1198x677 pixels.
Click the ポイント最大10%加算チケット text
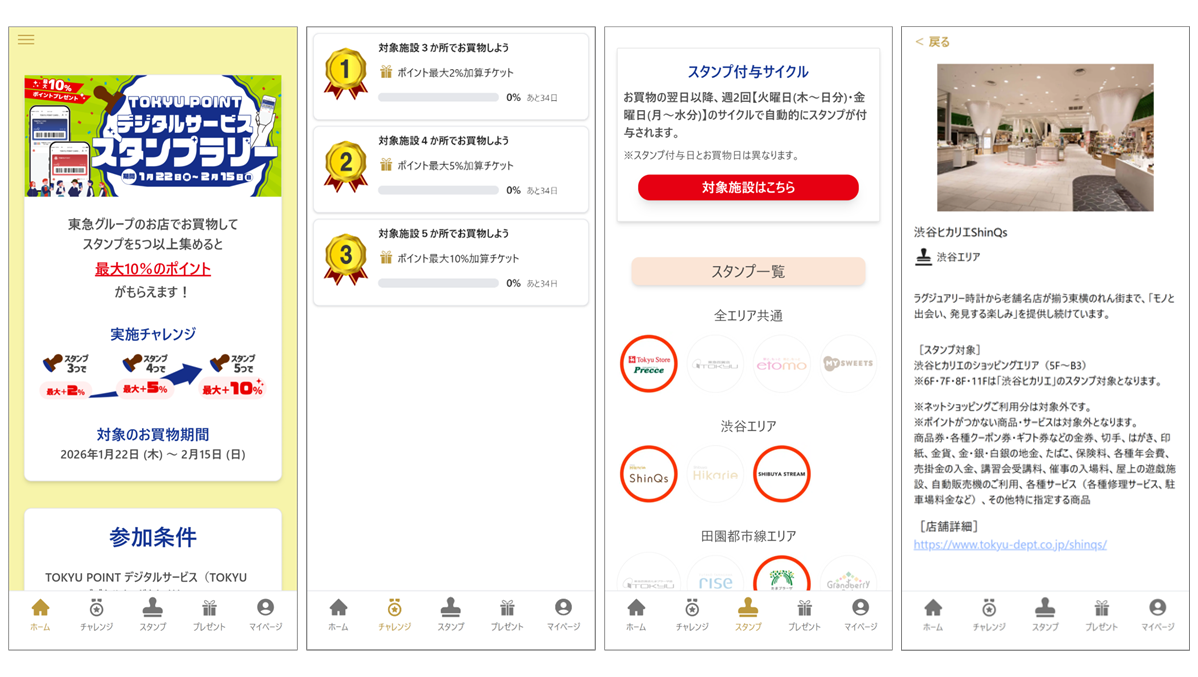[458, 258]
